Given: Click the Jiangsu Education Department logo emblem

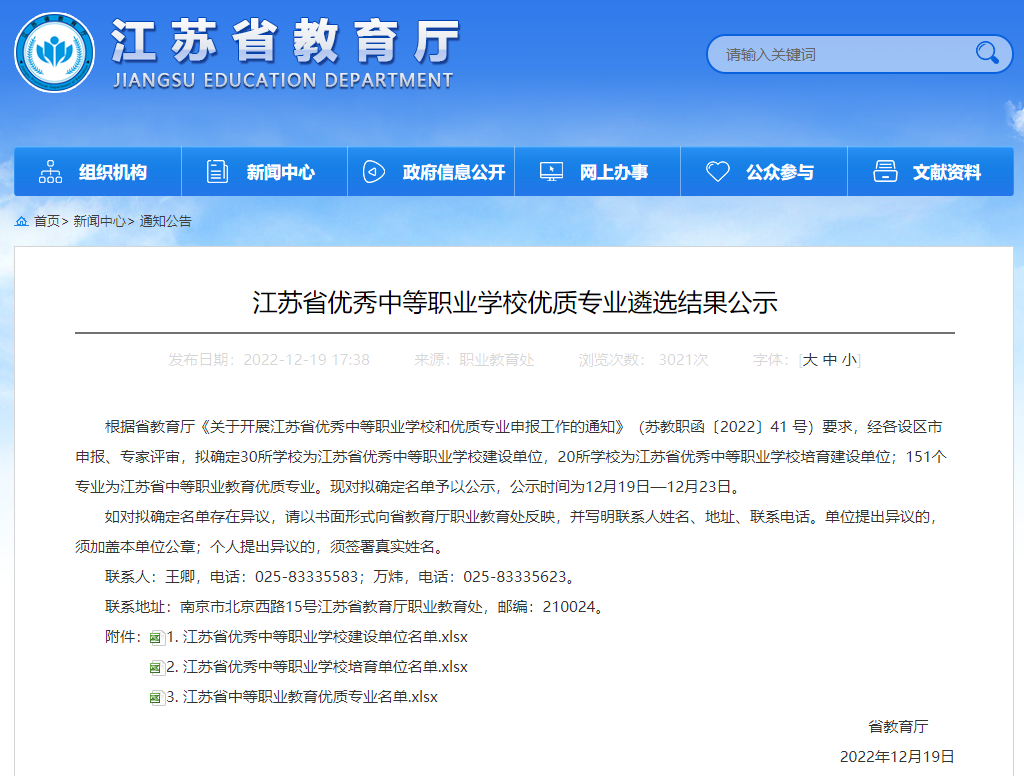Looking at the screenshot, I should 55,52.
